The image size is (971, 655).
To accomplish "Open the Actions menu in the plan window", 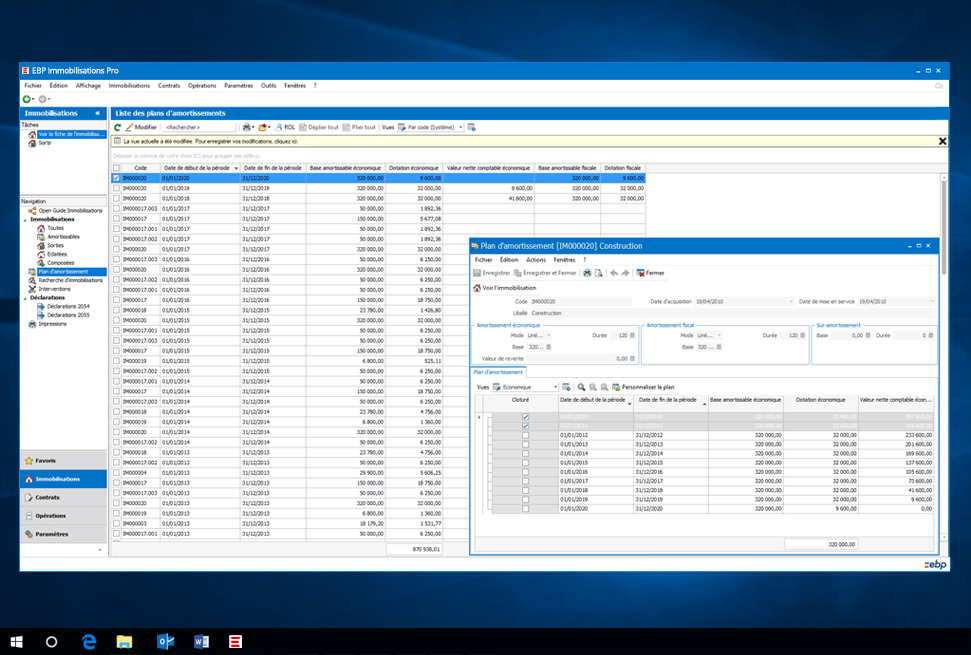I will click(x=536, y=259).
